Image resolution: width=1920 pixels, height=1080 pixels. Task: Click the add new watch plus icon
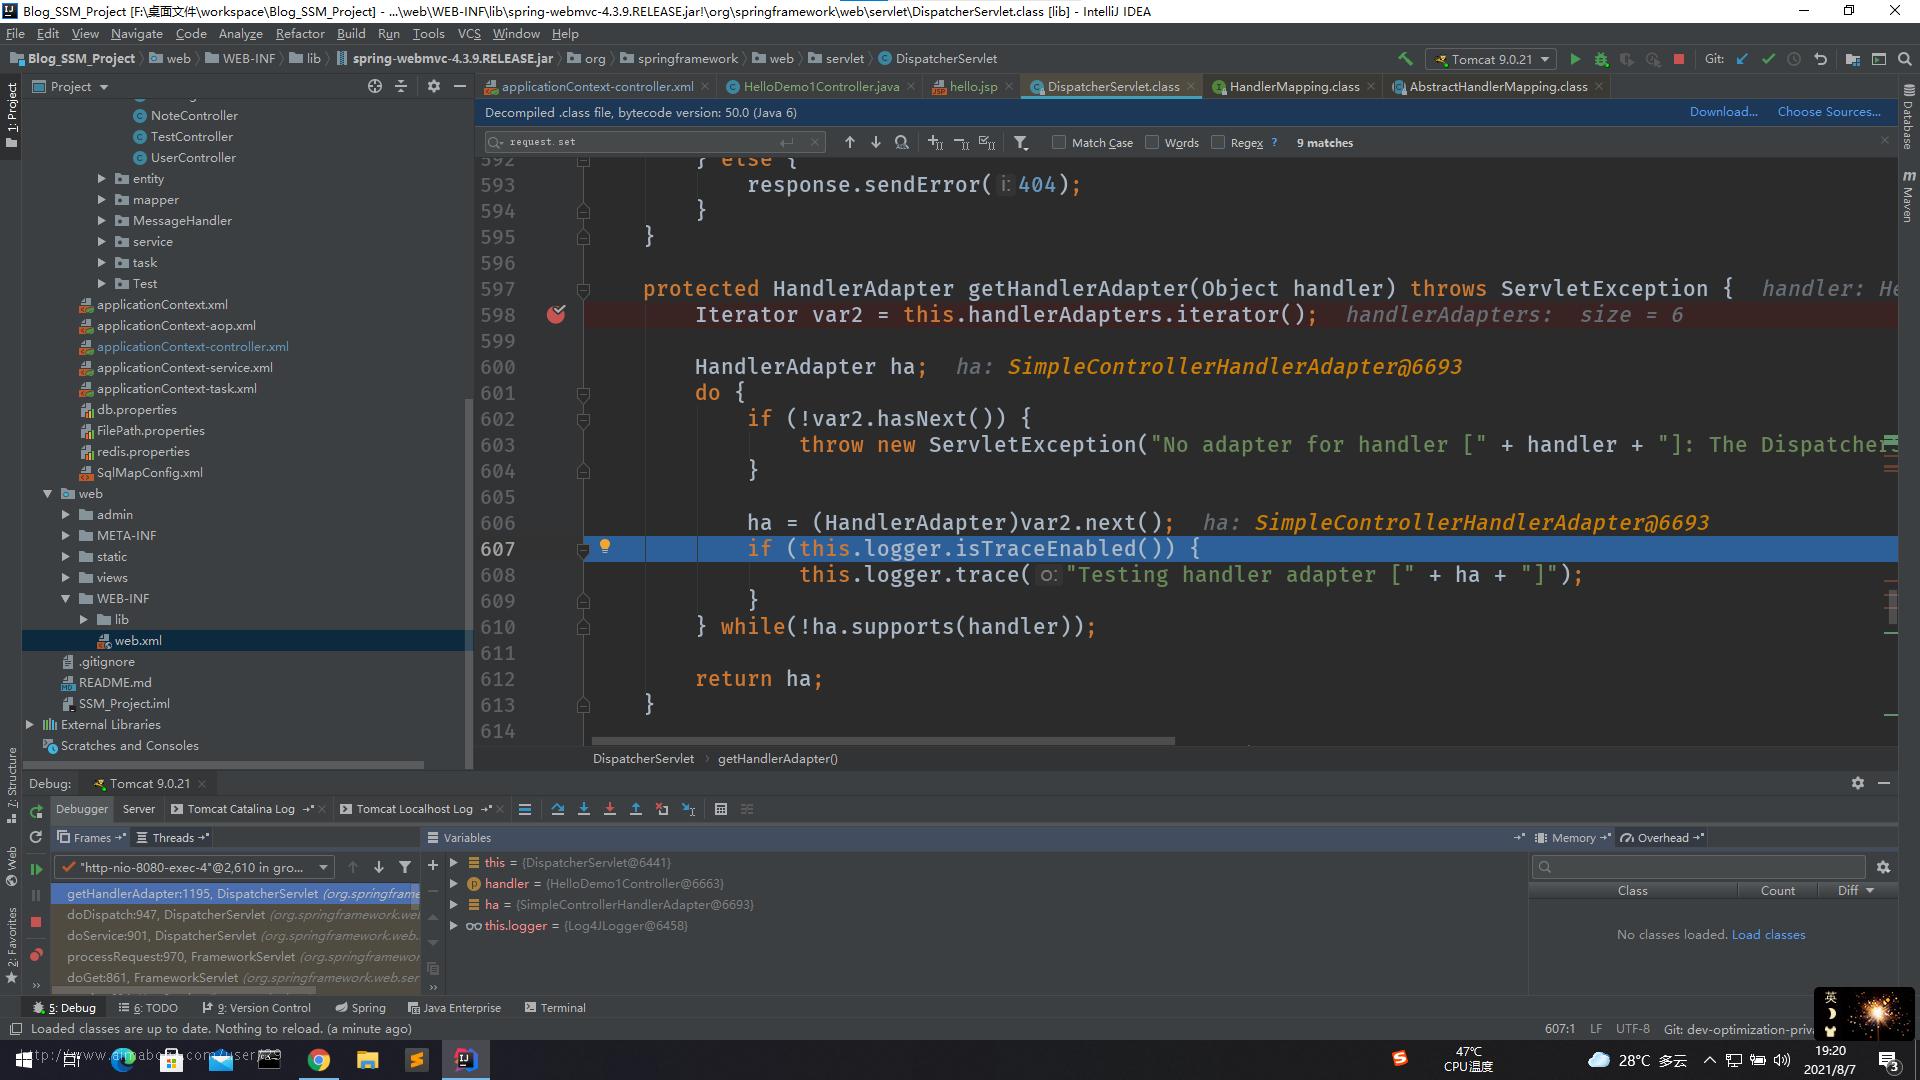(433, 865)
